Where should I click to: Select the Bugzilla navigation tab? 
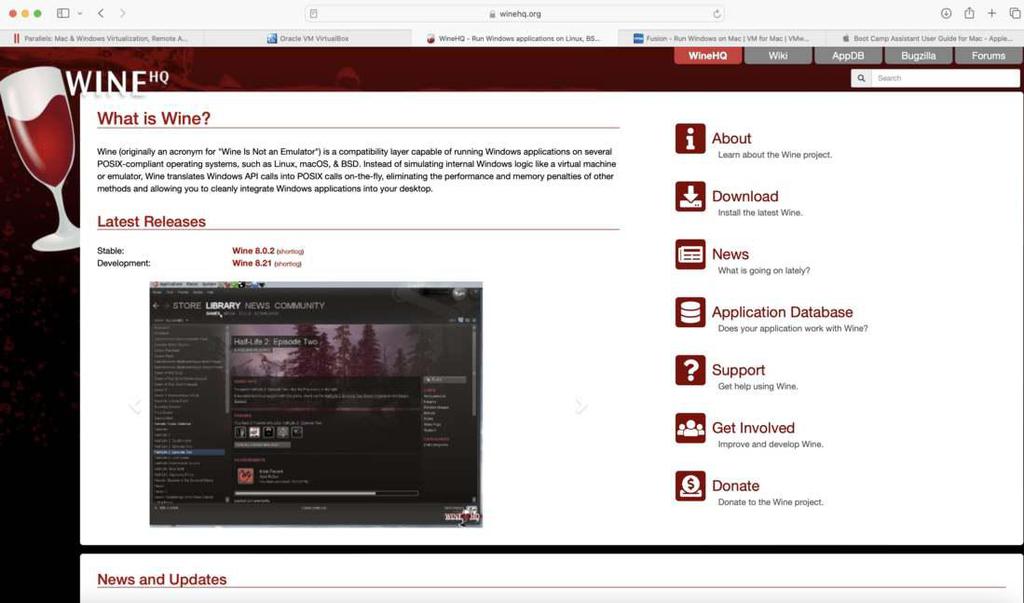click(918, 56)
